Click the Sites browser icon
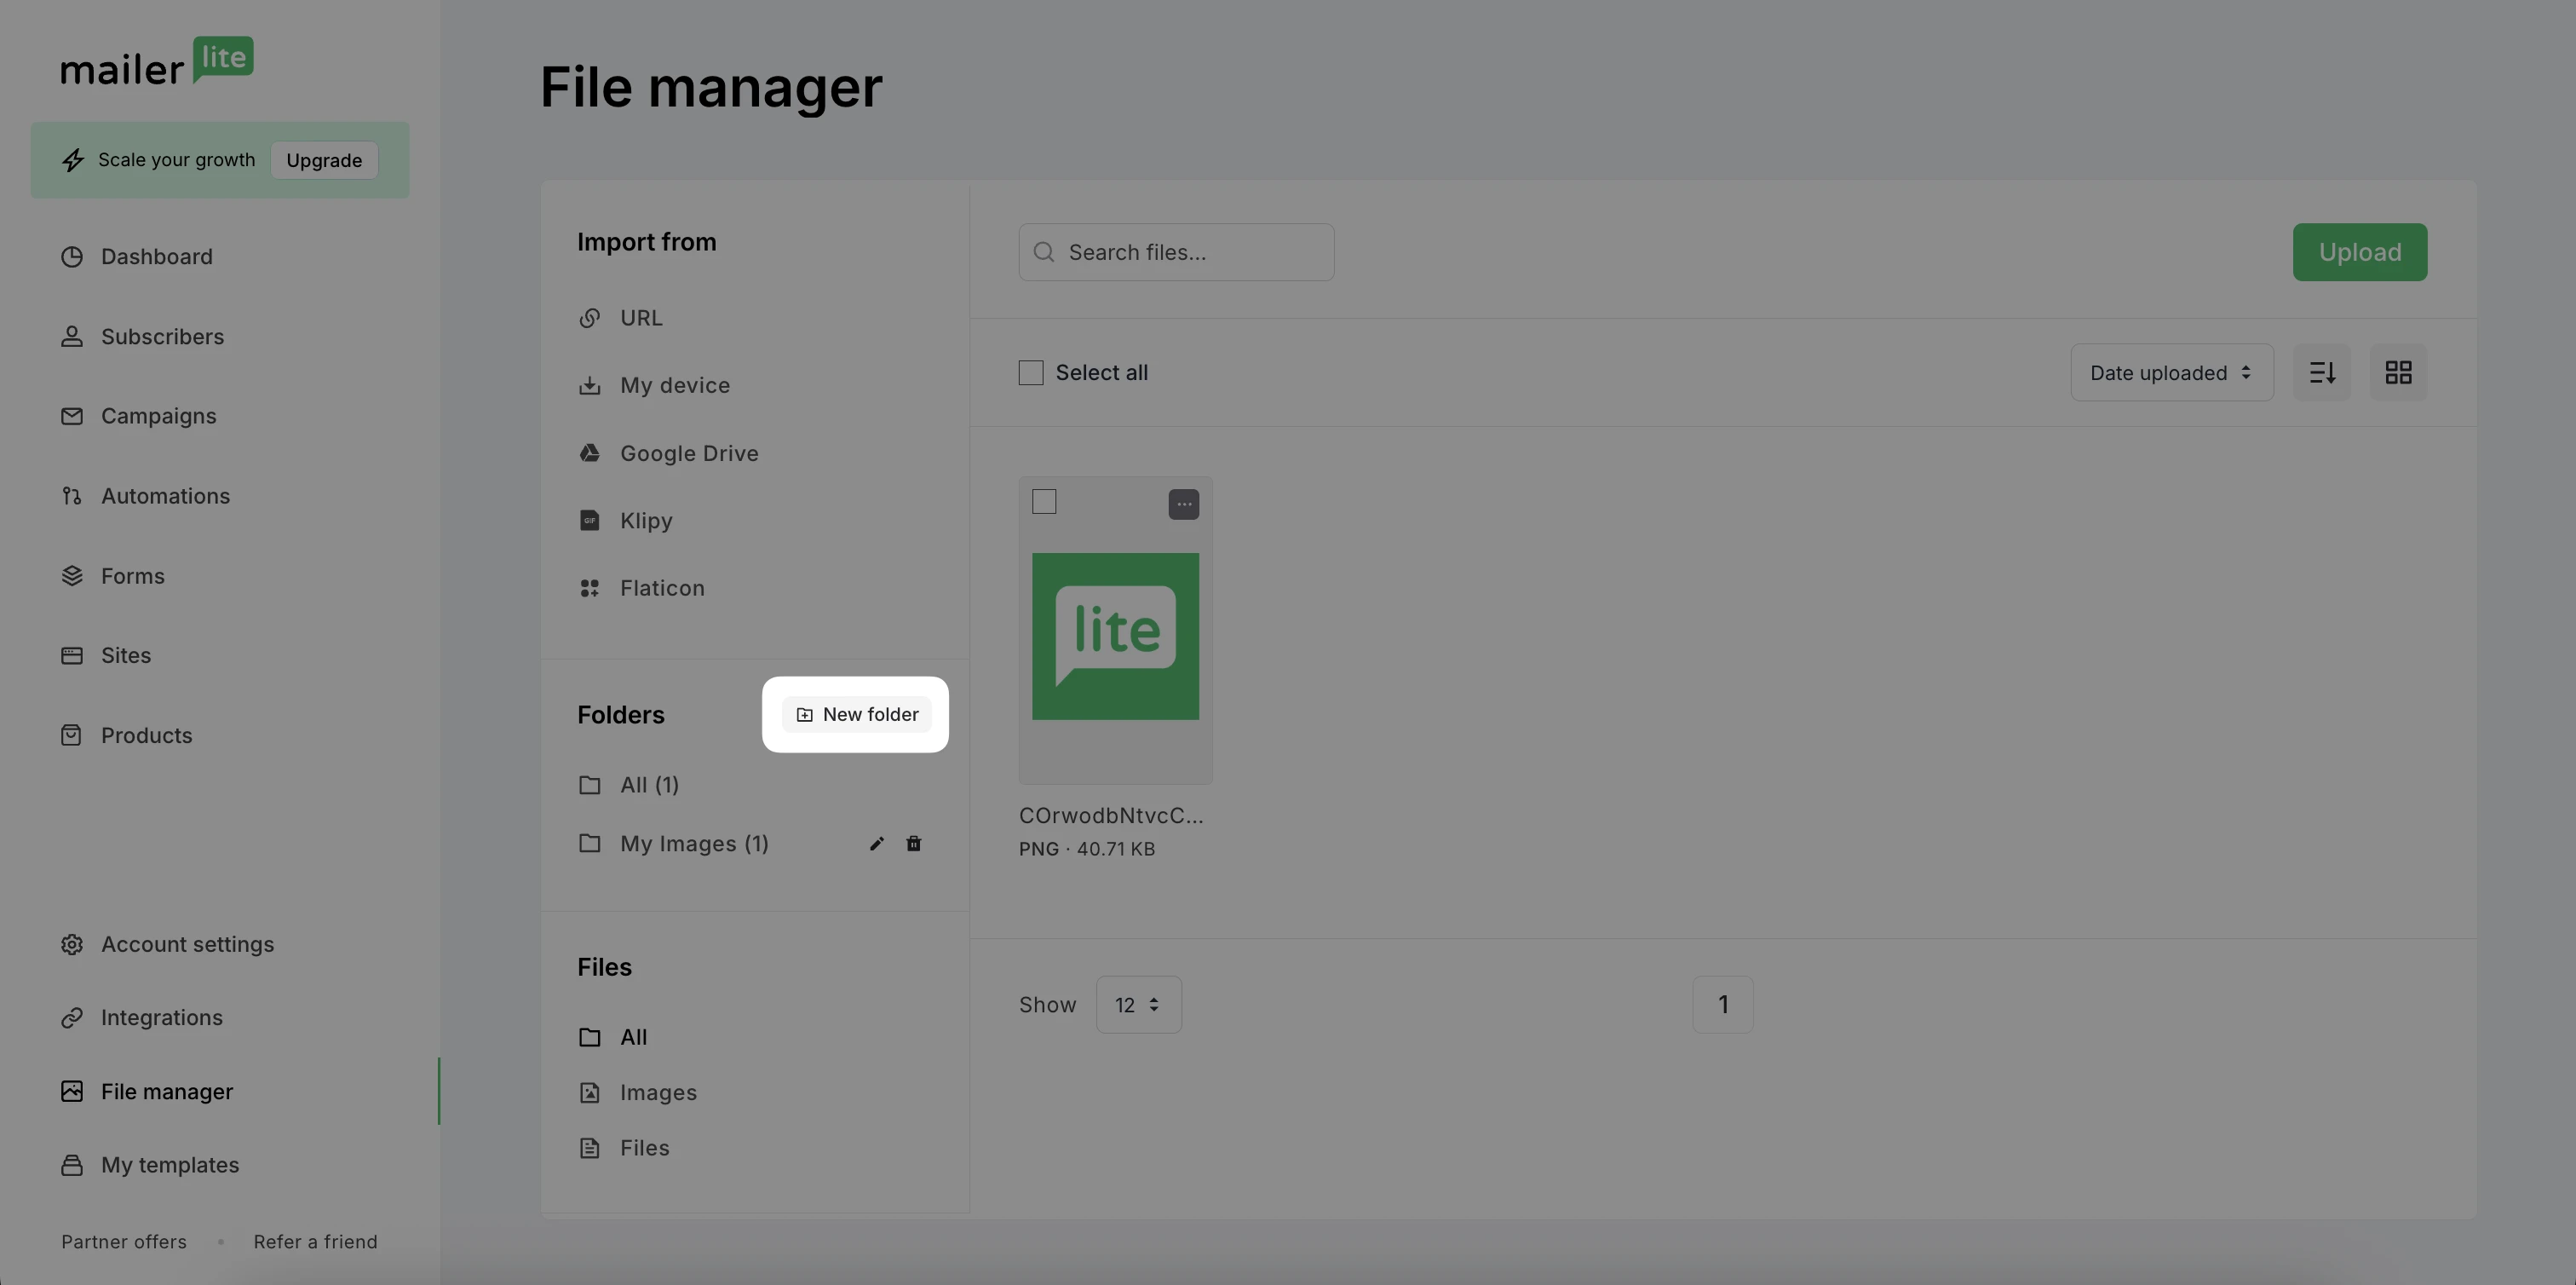This screenshot has height=1285, width=2576. point(72,656)
